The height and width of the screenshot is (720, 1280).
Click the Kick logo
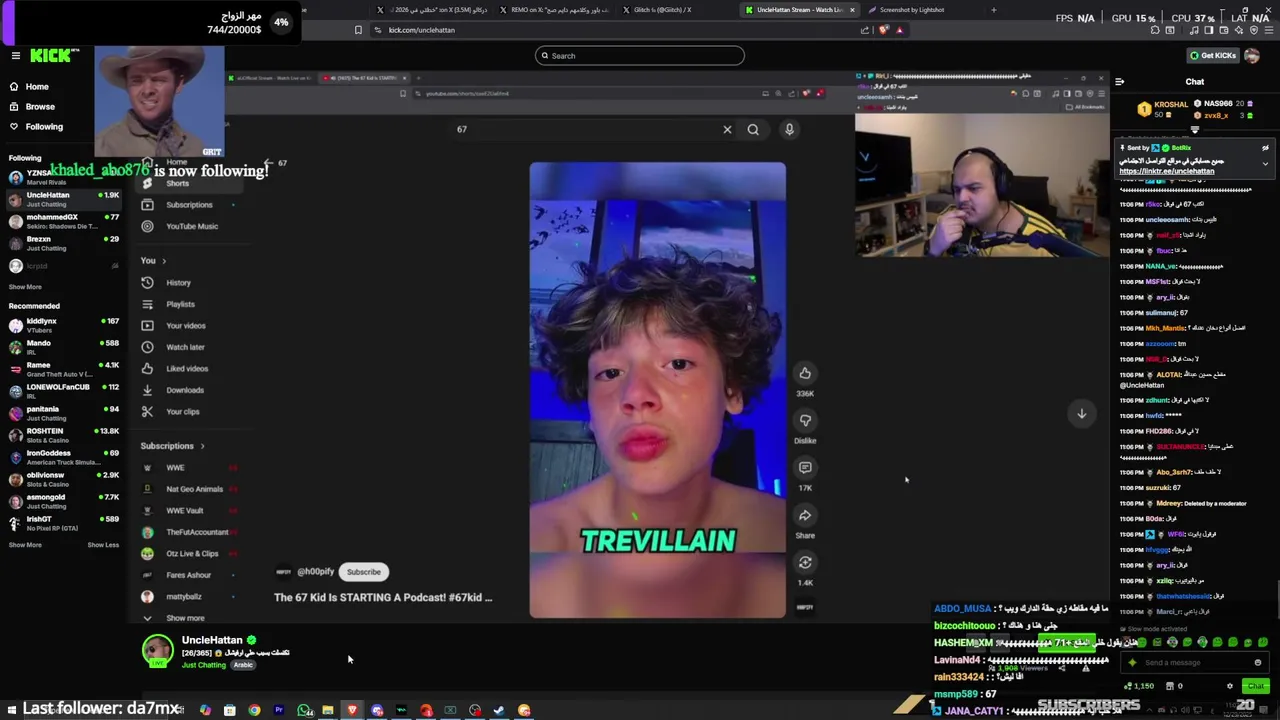tap(50, 56)
